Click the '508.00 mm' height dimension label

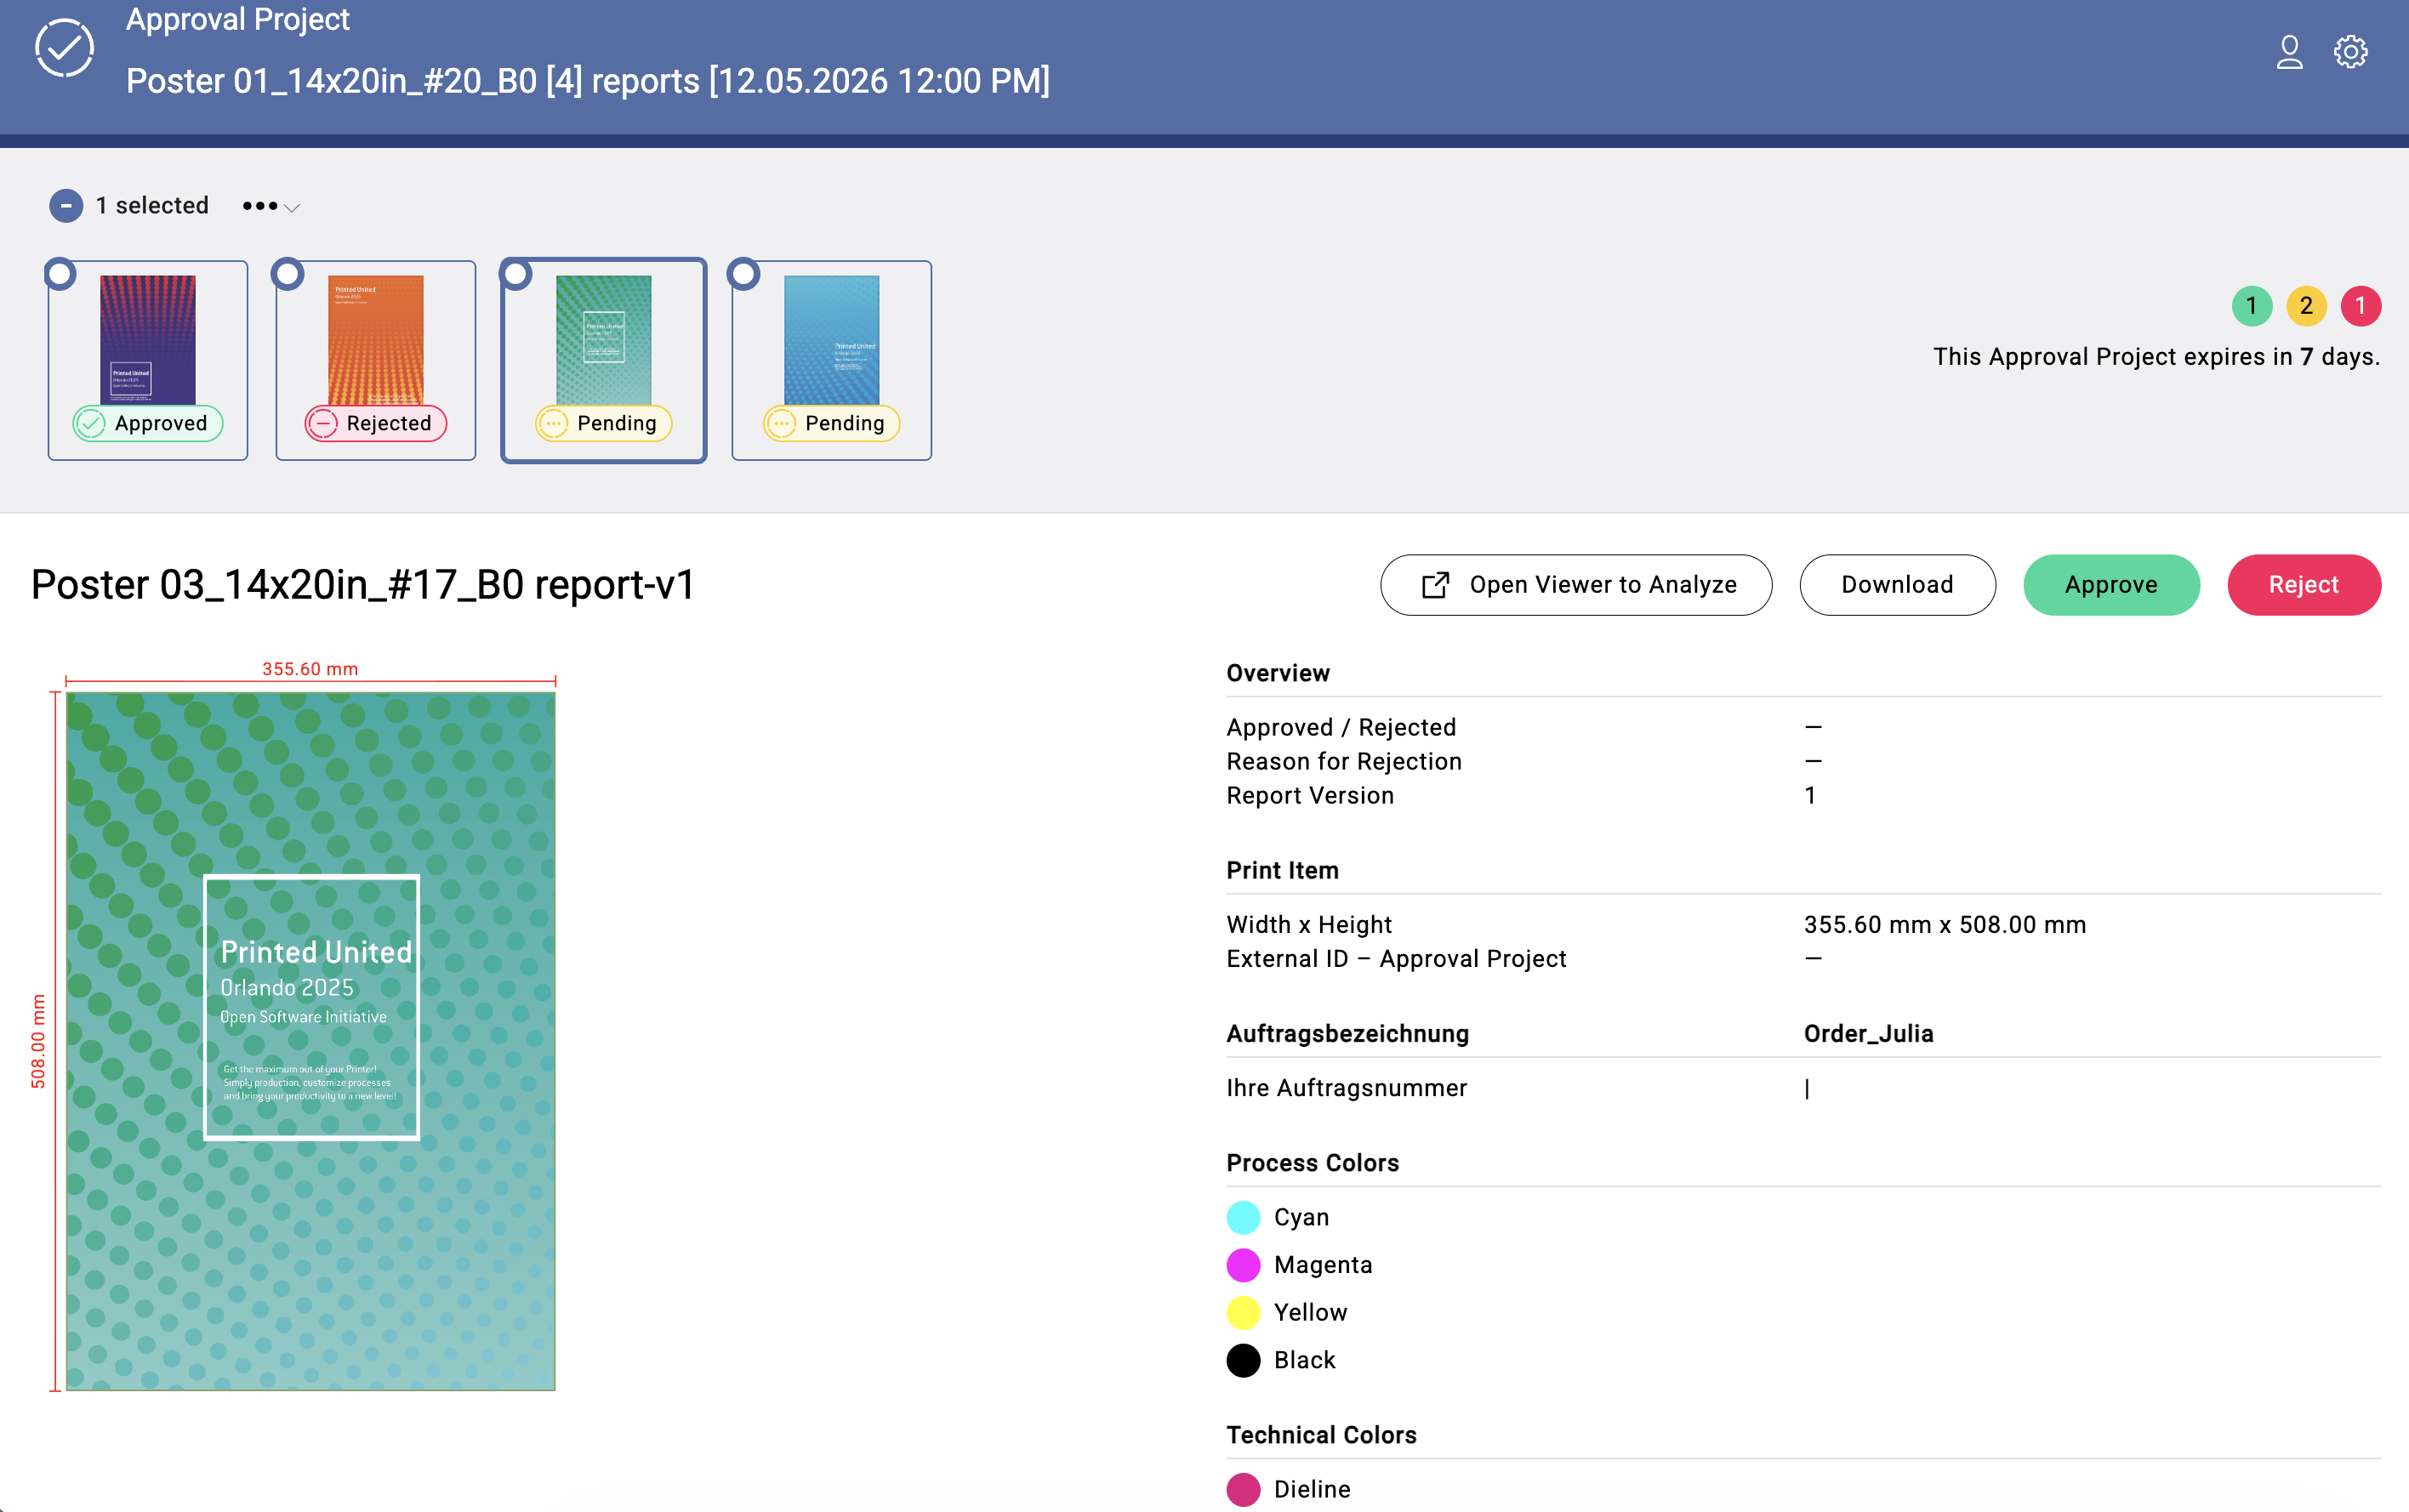click(x=38, y=1041)
